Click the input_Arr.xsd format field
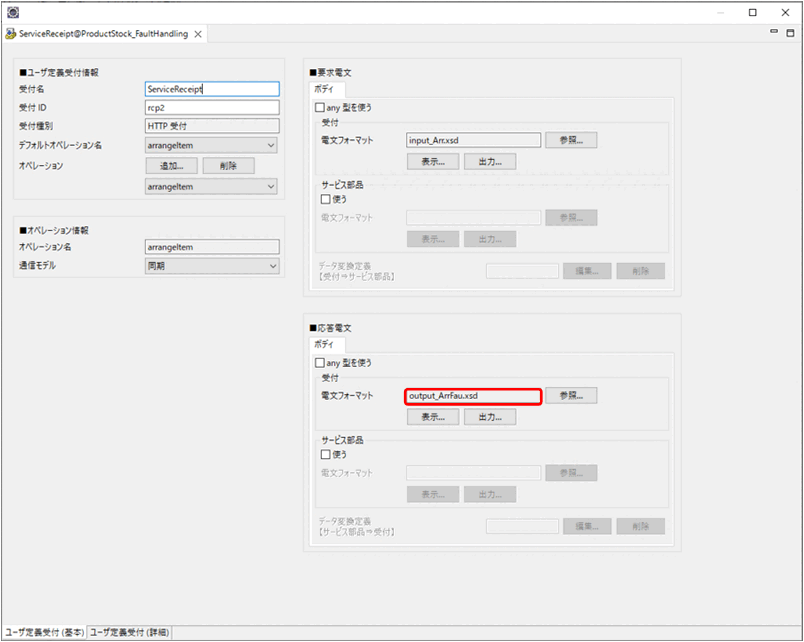 point(474,141)
